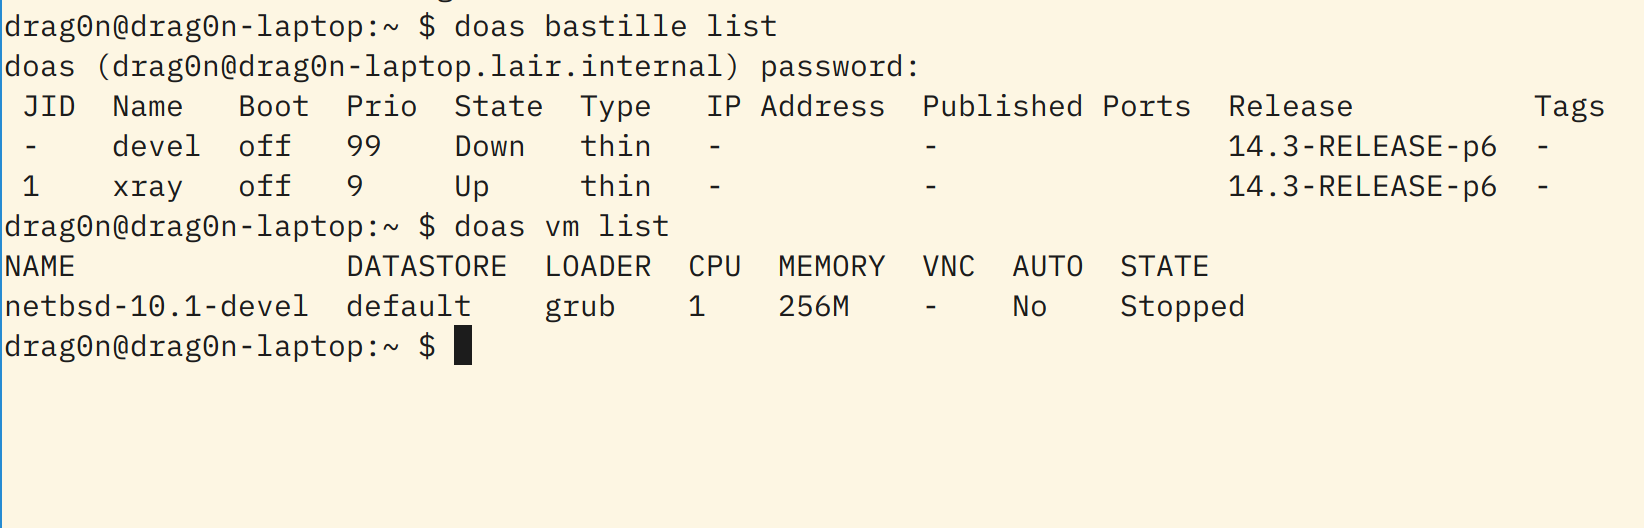Select the devel jail name in bastille list

click(x=156, y=147)
